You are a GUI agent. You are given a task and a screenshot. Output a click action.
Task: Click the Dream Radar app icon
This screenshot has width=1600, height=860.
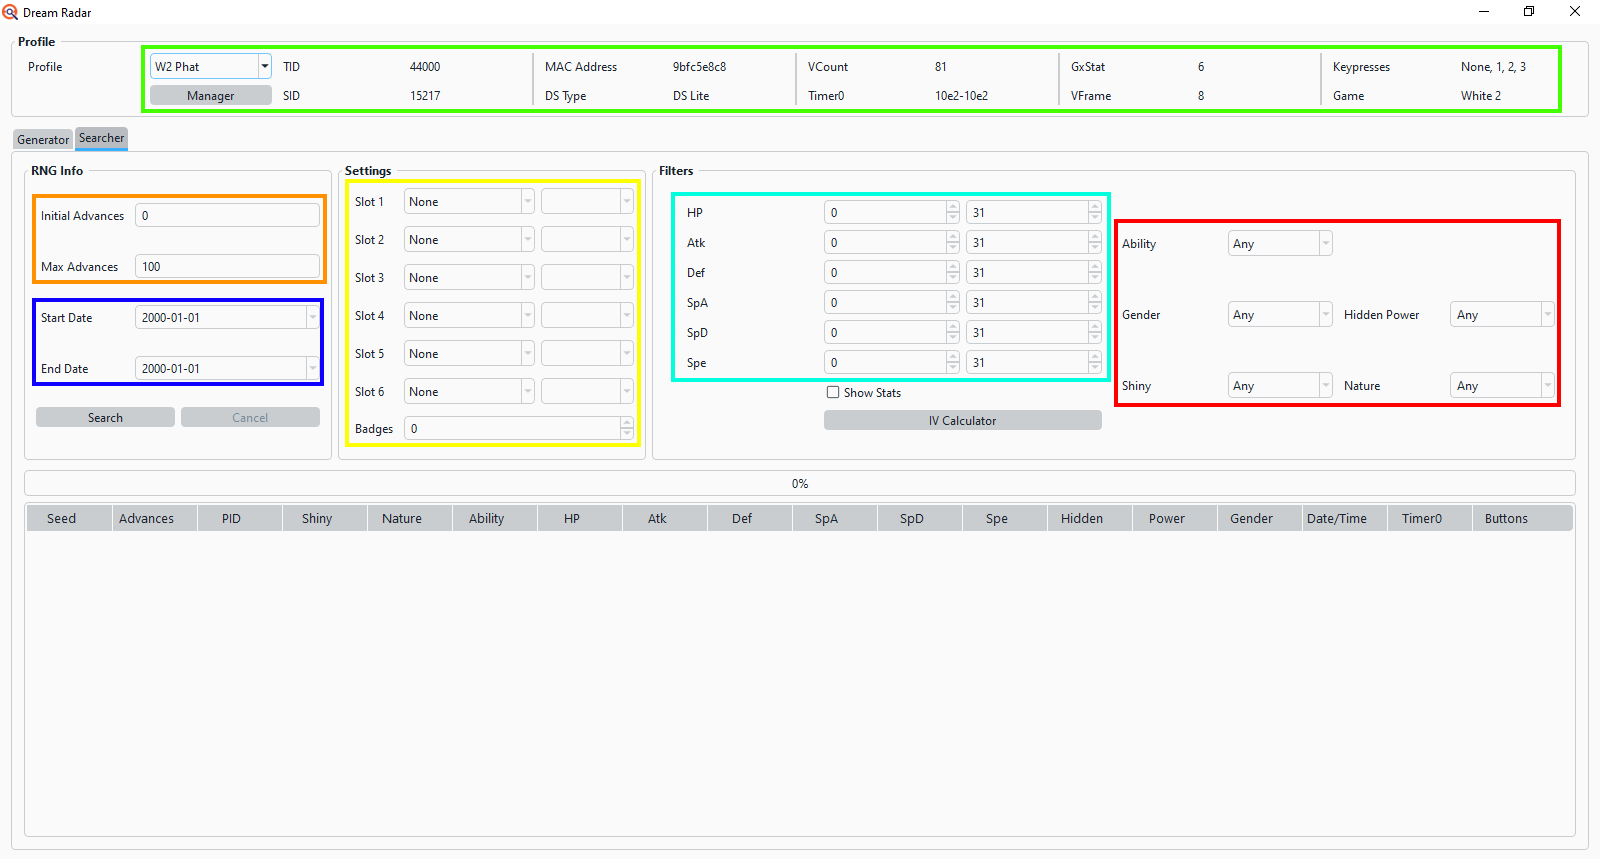[10, 12]
